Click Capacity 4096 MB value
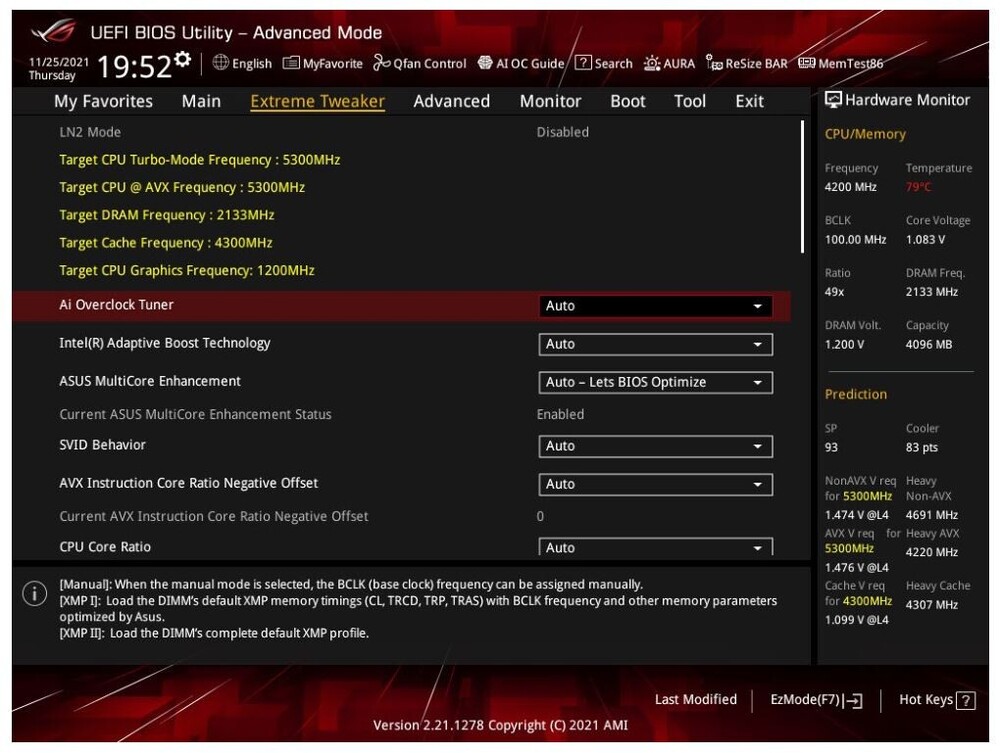The height and width of the screenshot is (753, 1000). [x=929, y=345]
